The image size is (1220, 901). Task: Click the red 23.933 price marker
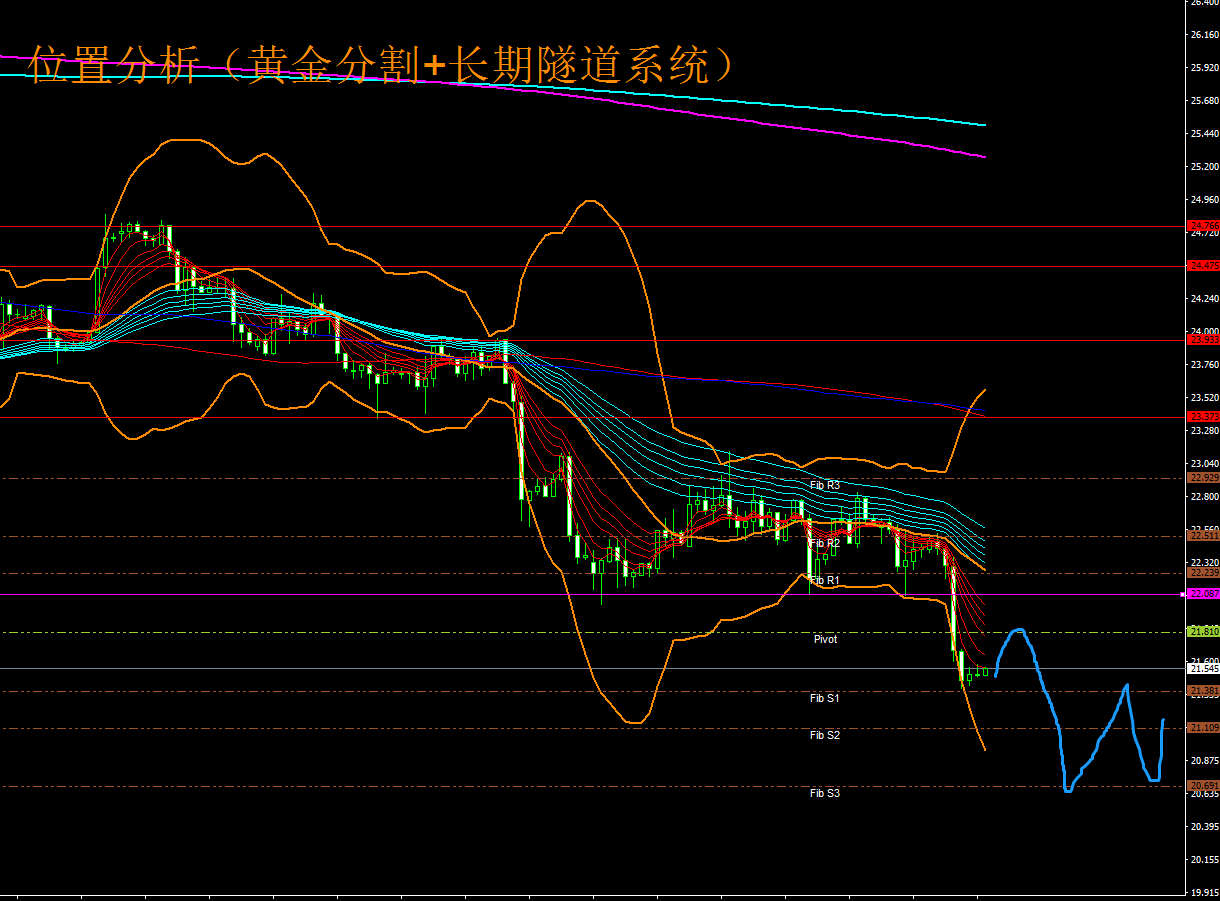coord(1202,340)
